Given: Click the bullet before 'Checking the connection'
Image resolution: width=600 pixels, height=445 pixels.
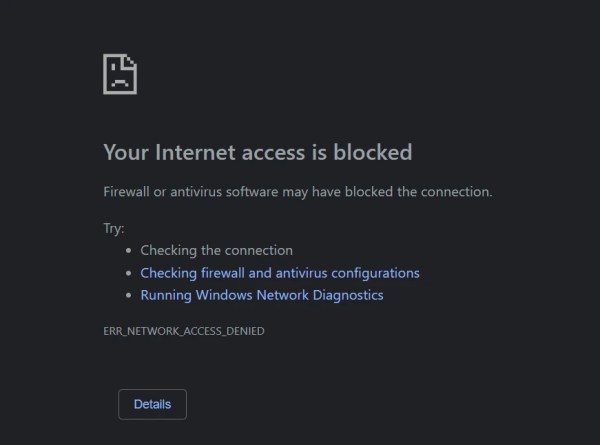Looking at the screenshot, I should (129, 250).
